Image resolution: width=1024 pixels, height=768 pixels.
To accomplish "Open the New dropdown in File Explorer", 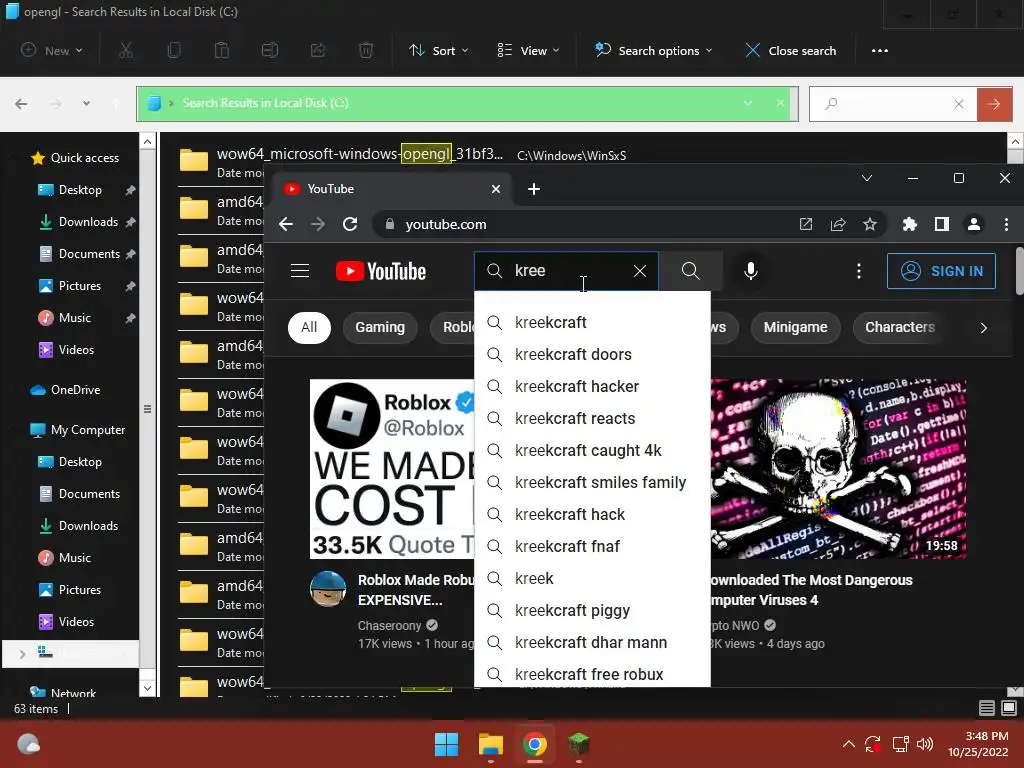I will click(x=52, y=50).
